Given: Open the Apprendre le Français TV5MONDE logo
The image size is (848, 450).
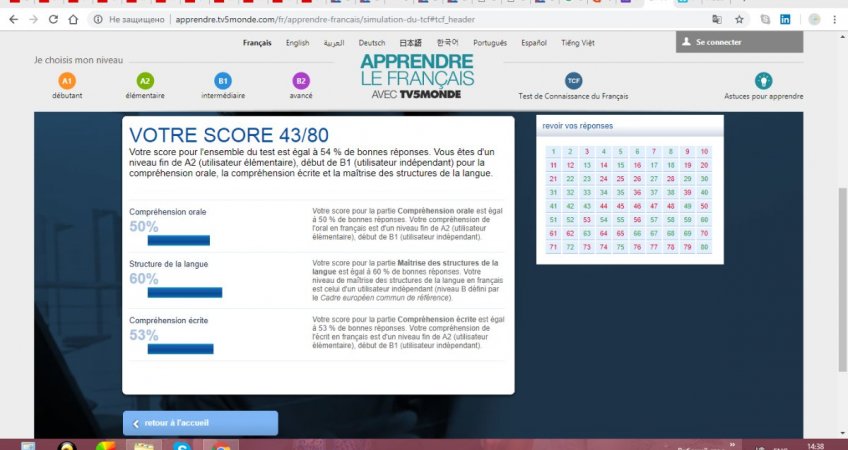Looking at the screenshot, I should 417,76.
